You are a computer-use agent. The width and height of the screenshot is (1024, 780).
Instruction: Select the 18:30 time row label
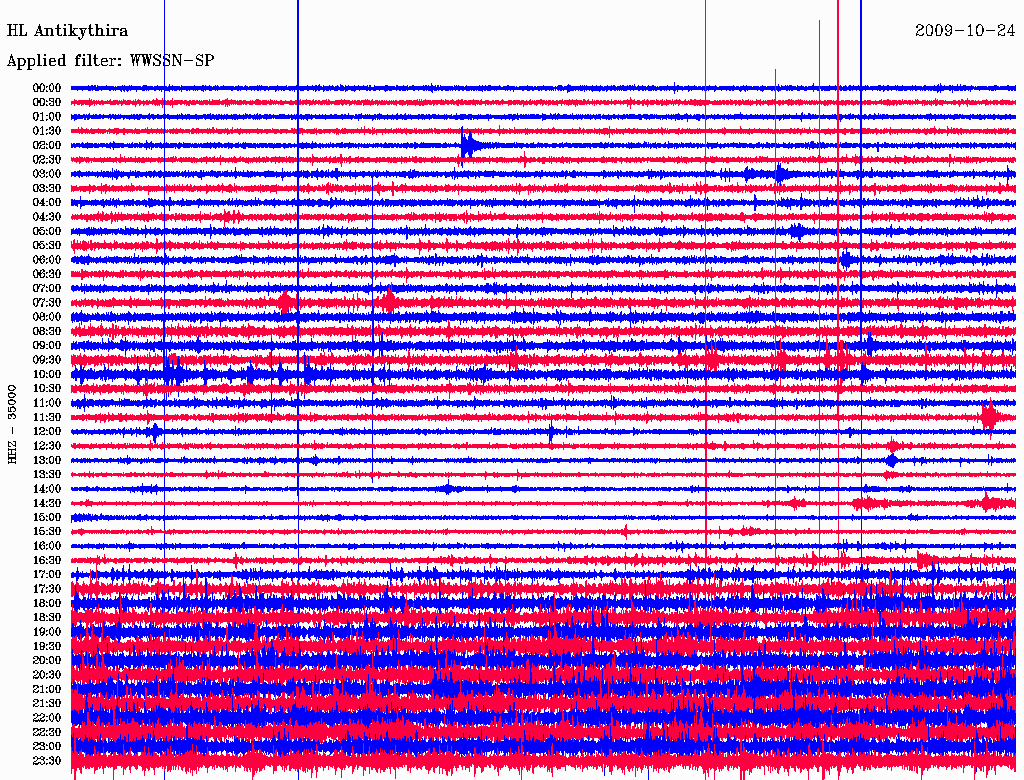click(47, 617)
